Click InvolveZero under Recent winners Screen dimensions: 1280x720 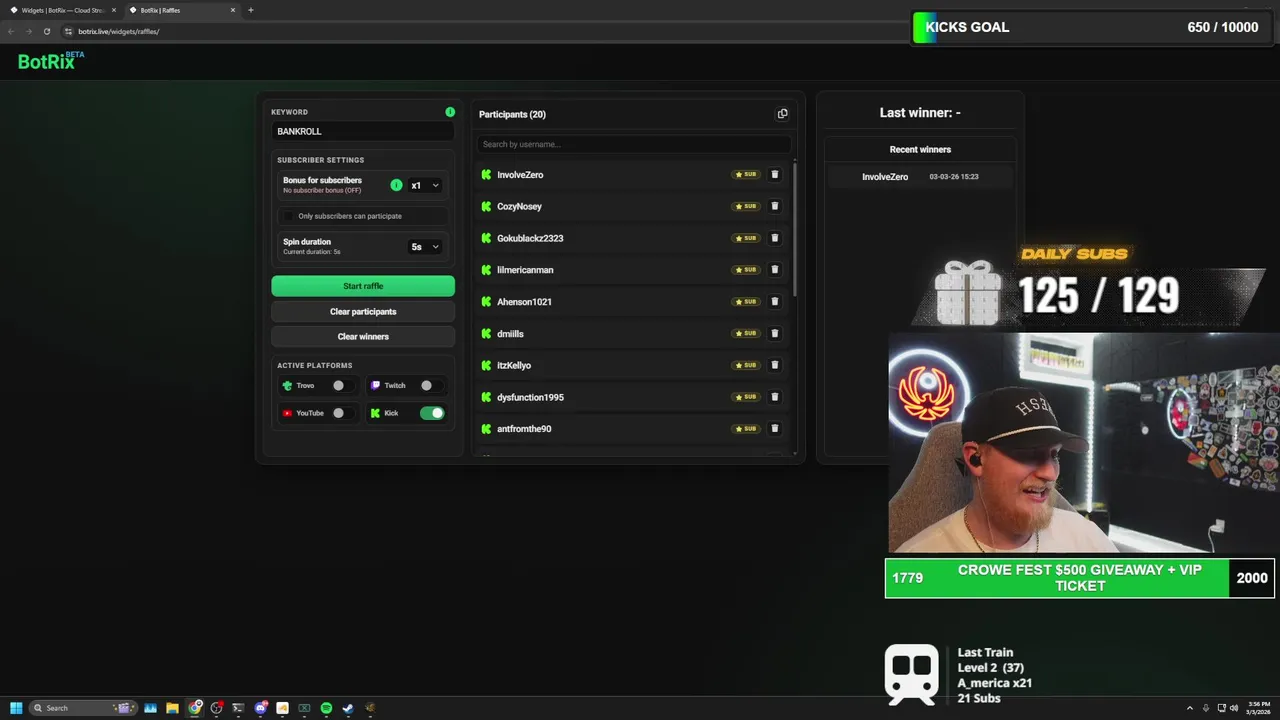[x=885, y=177]
